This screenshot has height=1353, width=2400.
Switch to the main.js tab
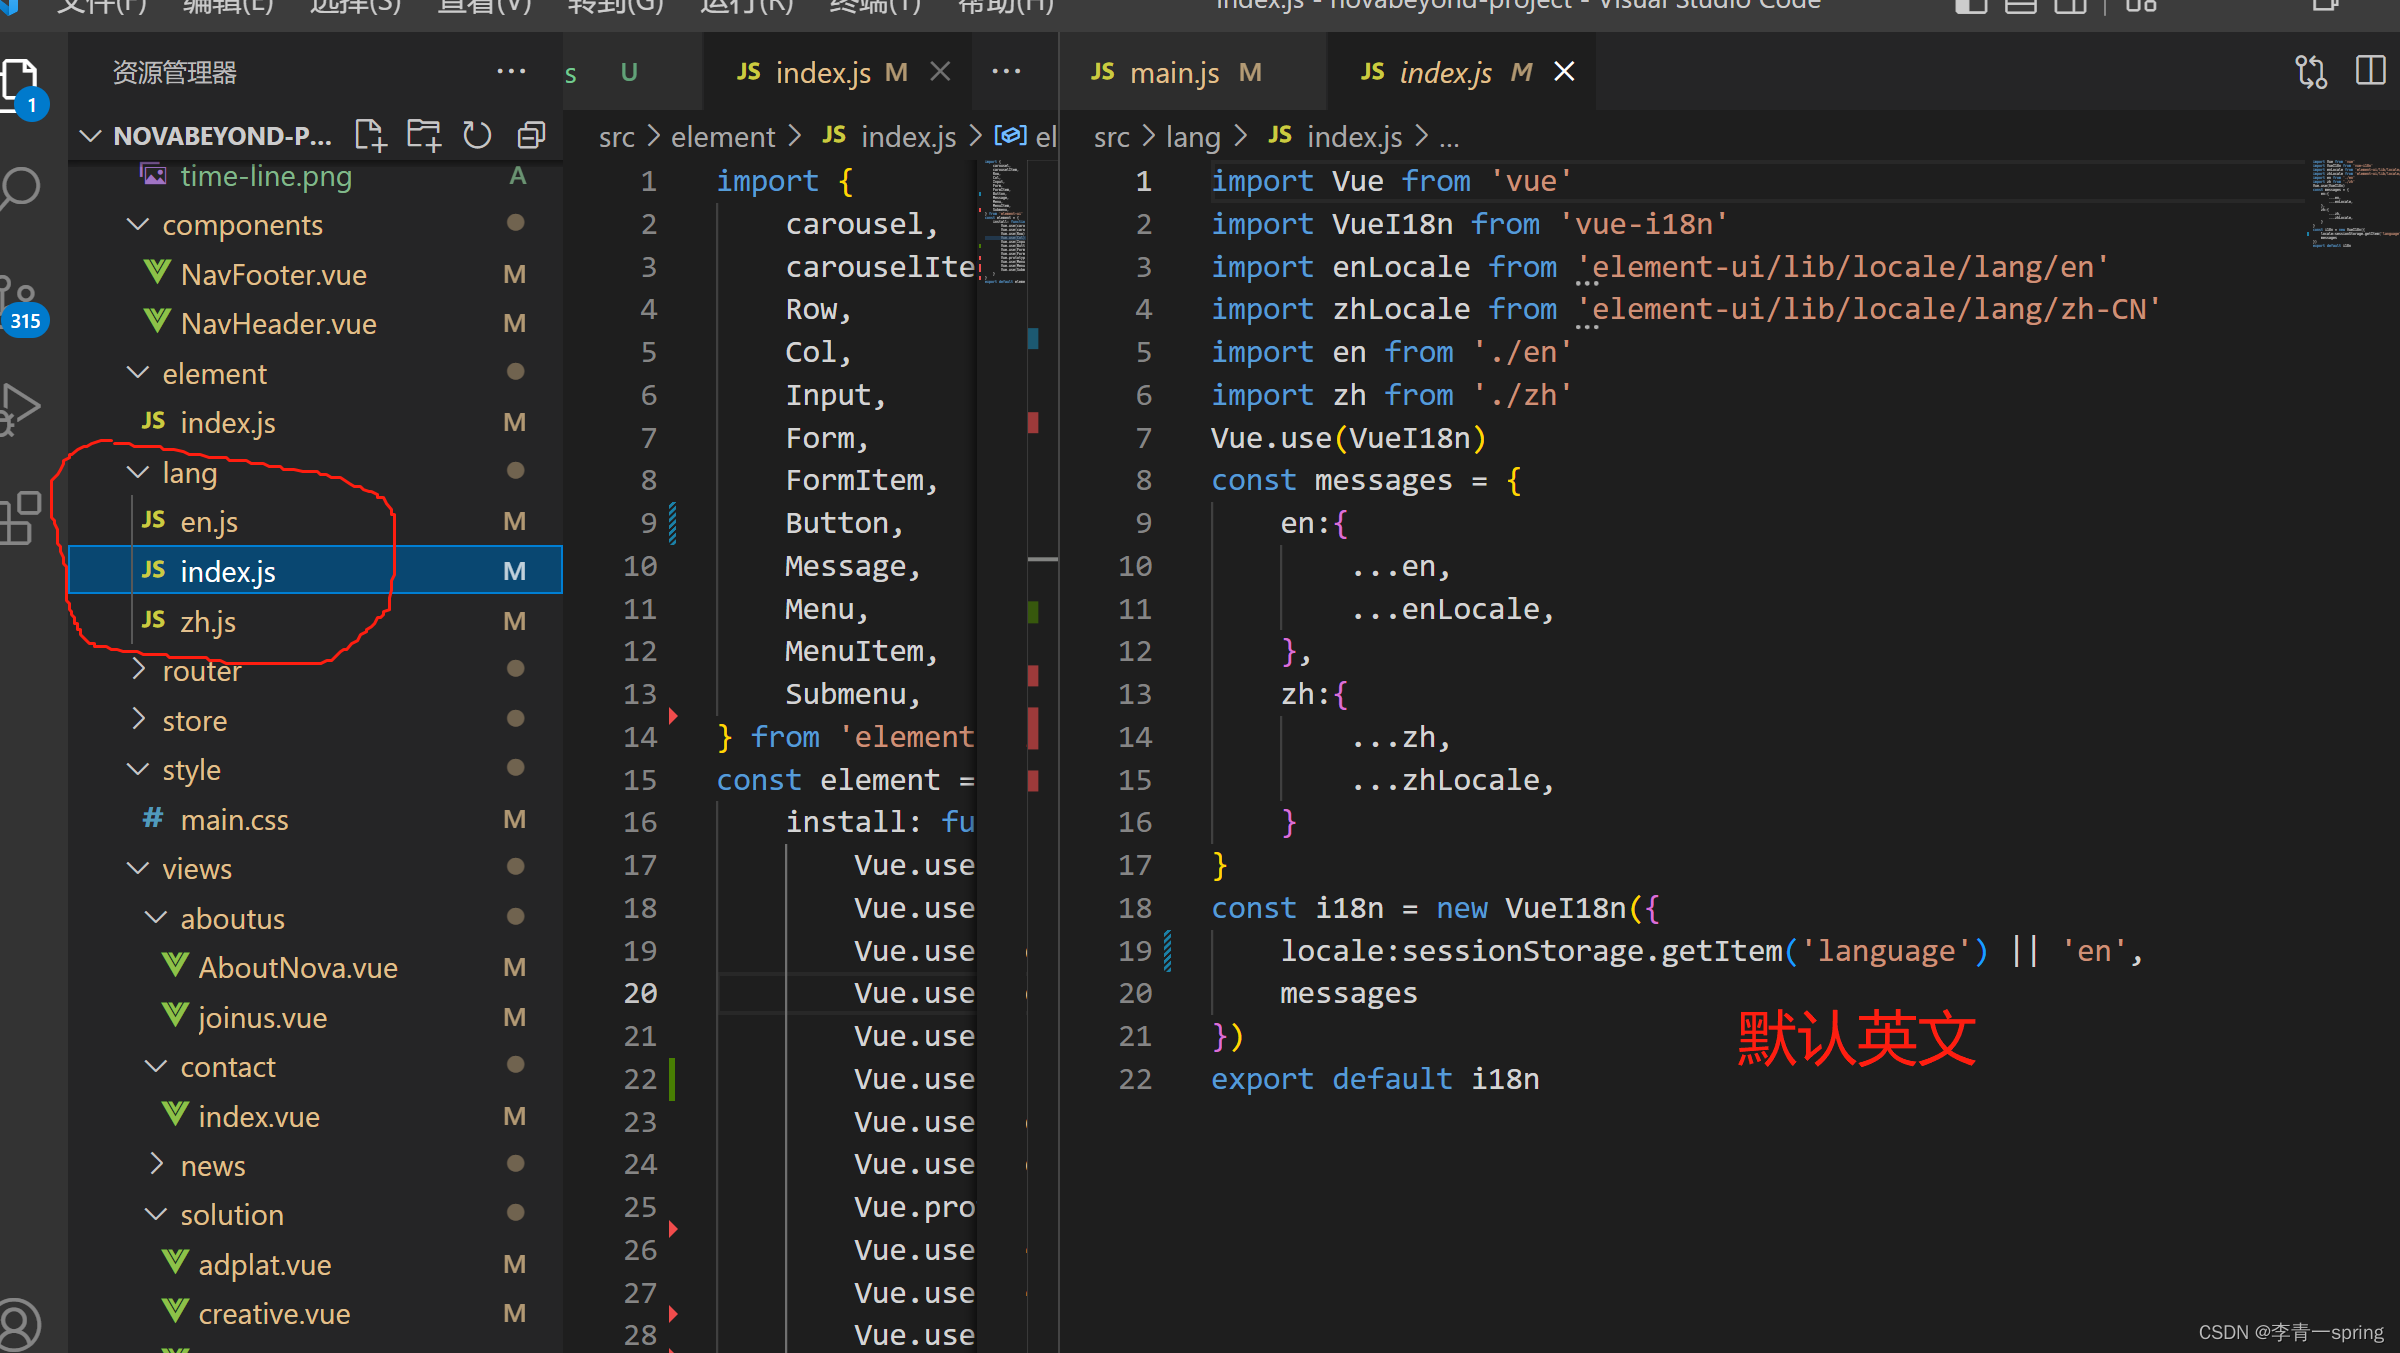pyautogui.click(x=1174, y=72)
